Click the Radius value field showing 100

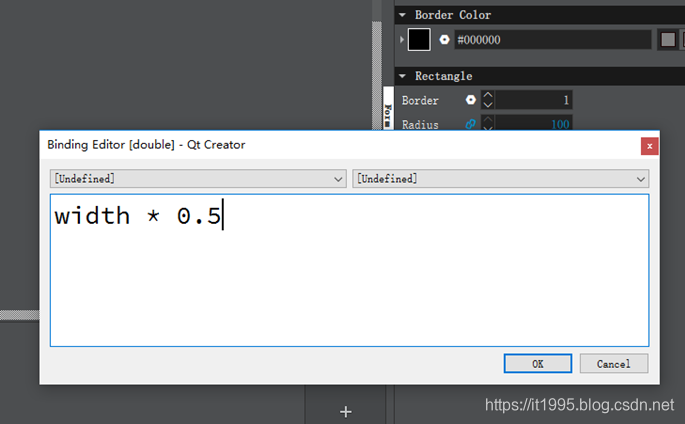[533, 124]
